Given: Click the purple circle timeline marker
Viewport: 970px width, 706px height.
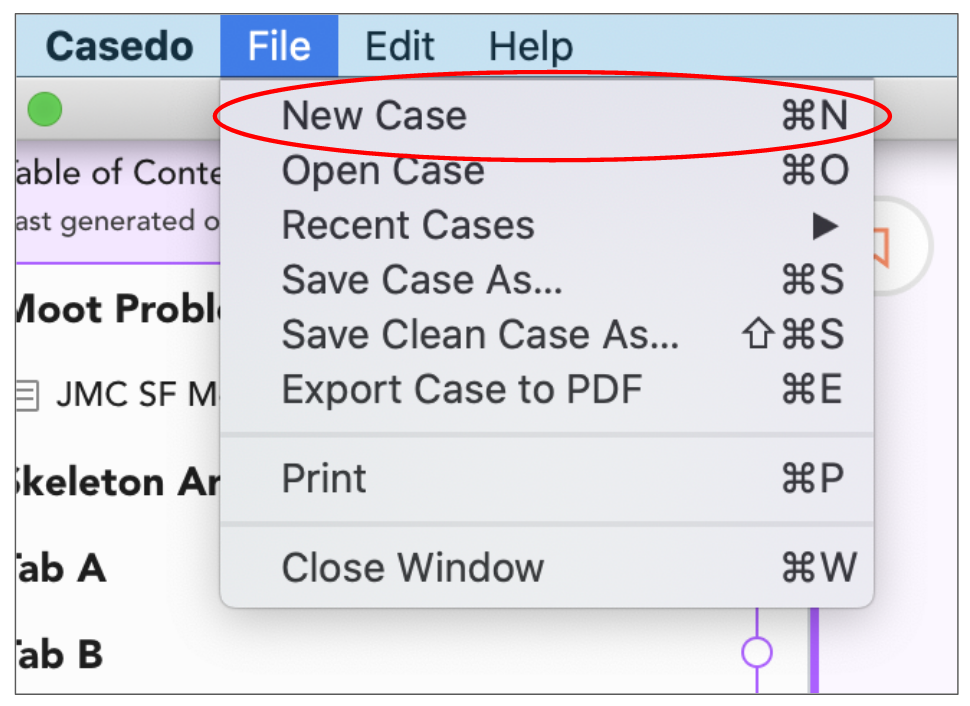Looking at the screenshot, I should pyautogui.click(x=757, y=652).
